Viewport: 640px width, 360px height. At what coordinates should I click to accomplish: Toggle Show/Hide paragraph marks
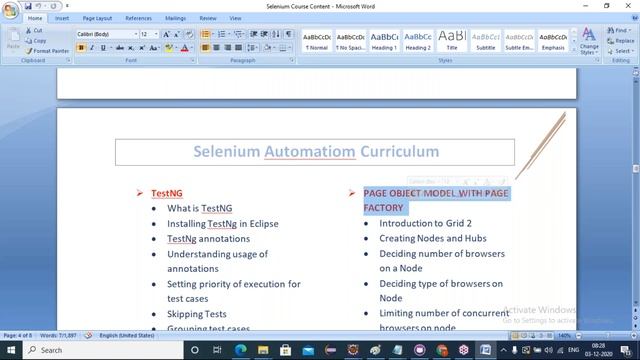(x=288, y=34)
